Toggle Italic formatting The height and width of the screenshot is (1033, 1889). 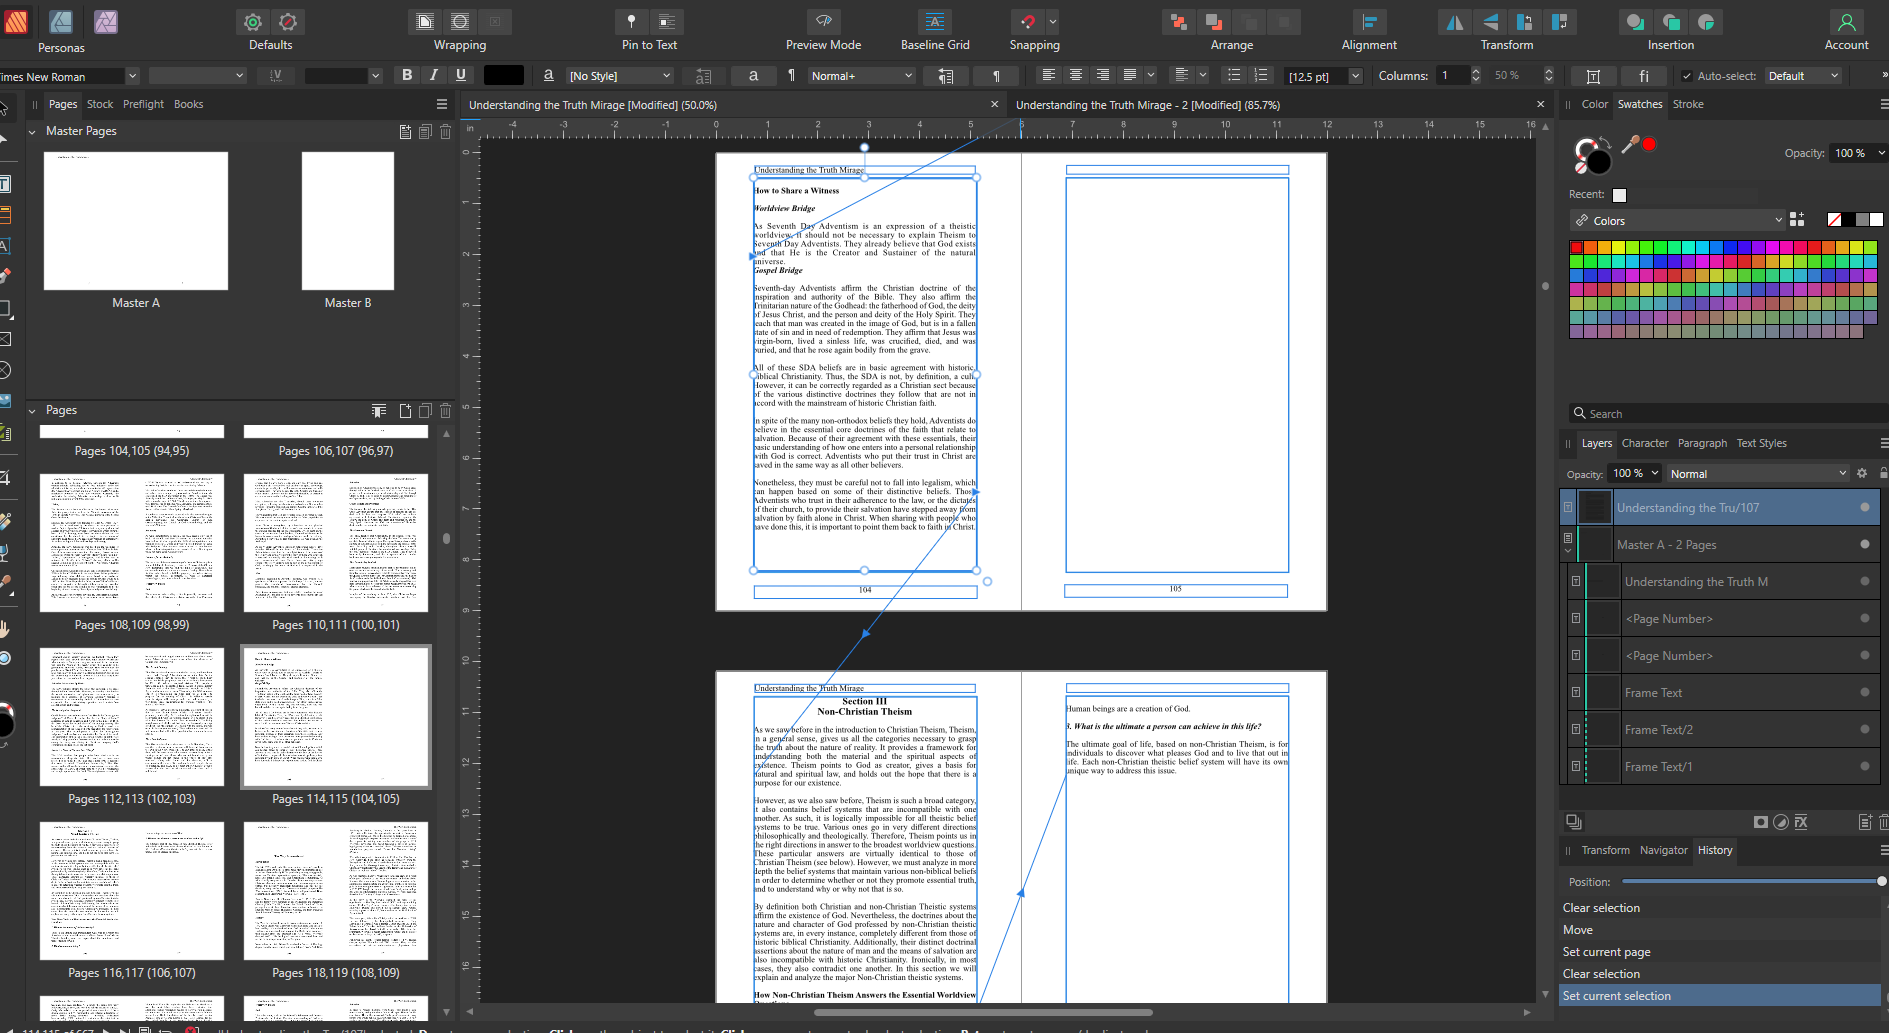tap(434, 75)
